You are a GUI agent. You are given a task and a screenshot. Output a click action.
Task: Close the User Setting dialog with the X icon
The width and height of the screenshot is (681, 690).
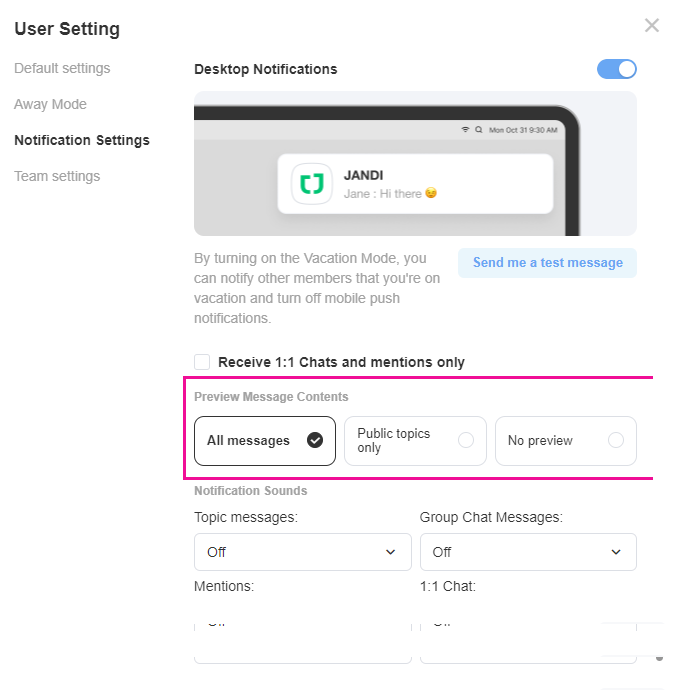coord(652,26)
